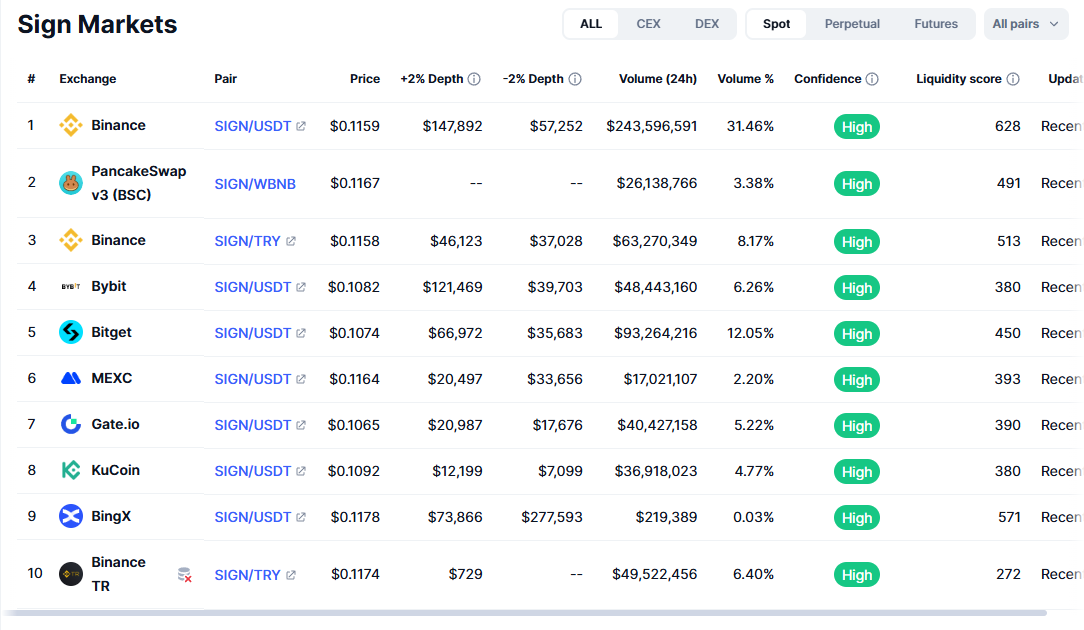Click the -2% depth value $277,593
The height and width of the screenshot is (630, 1084).
(x=552, y=517)
